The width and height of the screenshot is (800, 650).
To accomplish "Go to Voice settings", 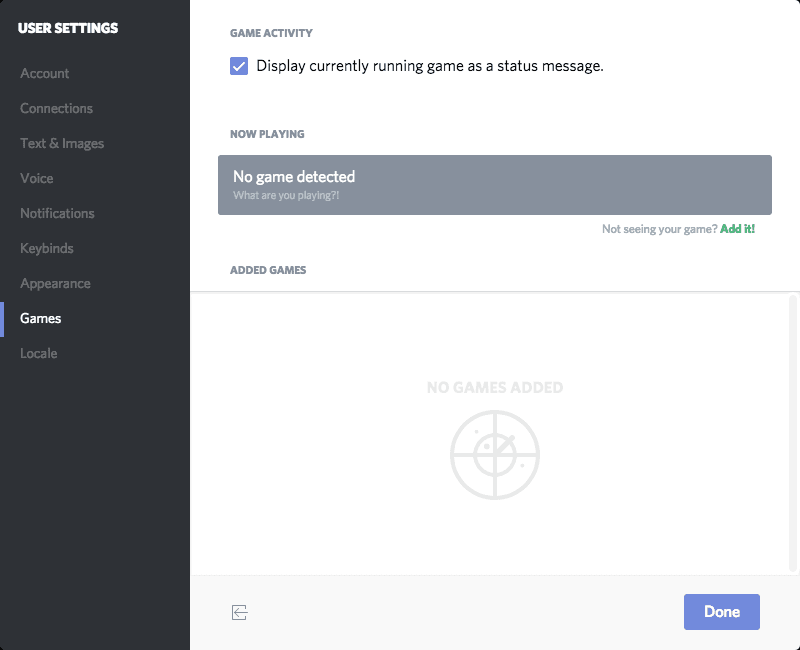I will [36, 179].
